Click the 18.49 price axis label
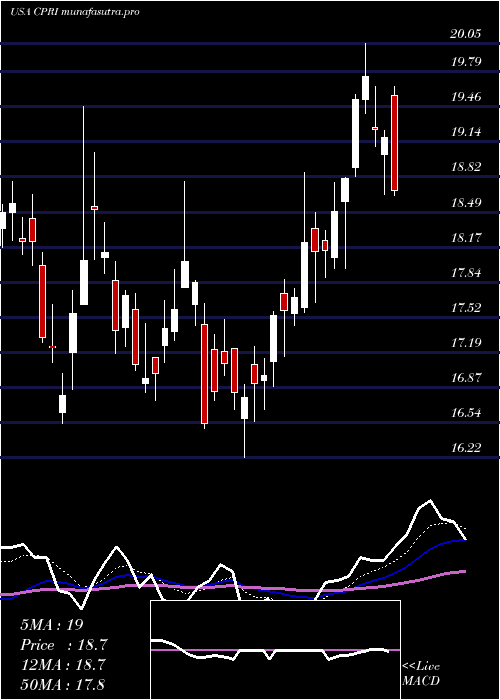The image size is (500, 700). pos(466,203)
